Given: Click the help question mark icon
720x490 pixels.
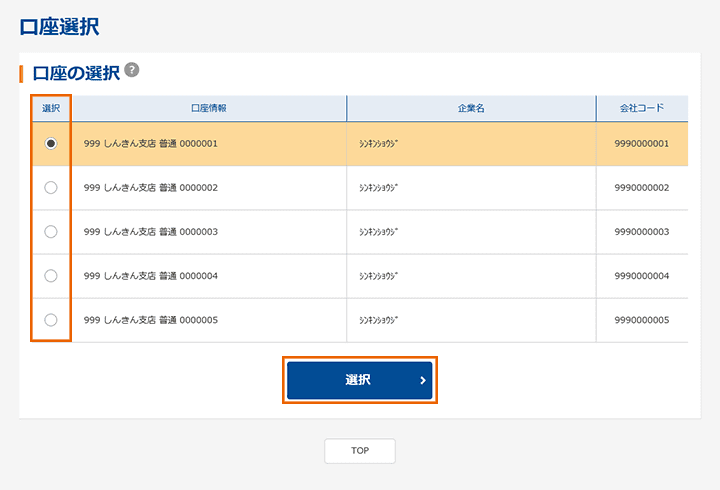Looking at the screenshot, I should point(132,71).
